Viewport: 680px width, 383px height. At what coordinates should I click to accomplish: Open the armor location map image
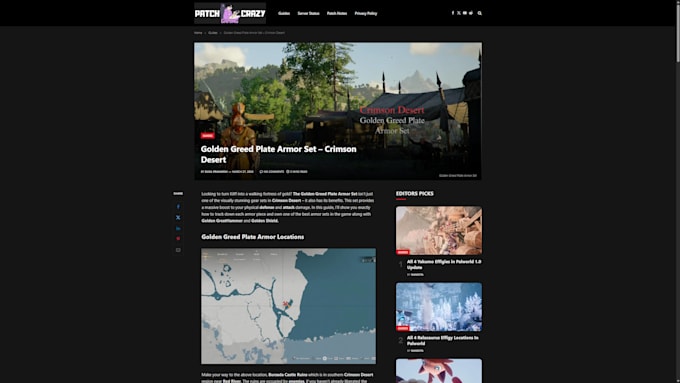(x=288, y=306)
